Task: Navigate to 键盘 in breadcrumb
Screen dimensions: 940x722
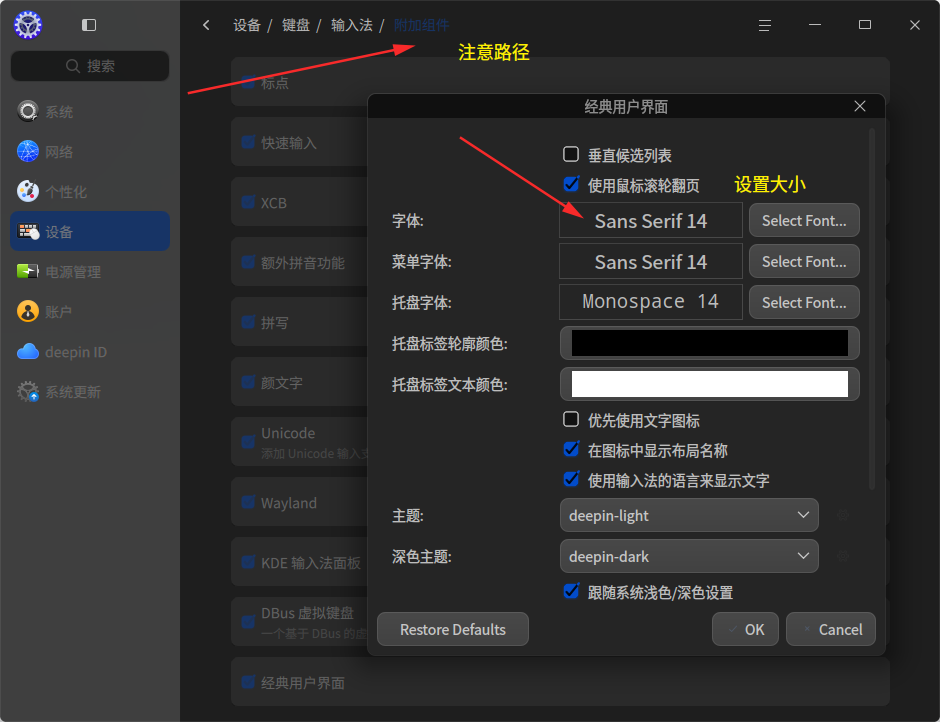Action: click(296, 25)
